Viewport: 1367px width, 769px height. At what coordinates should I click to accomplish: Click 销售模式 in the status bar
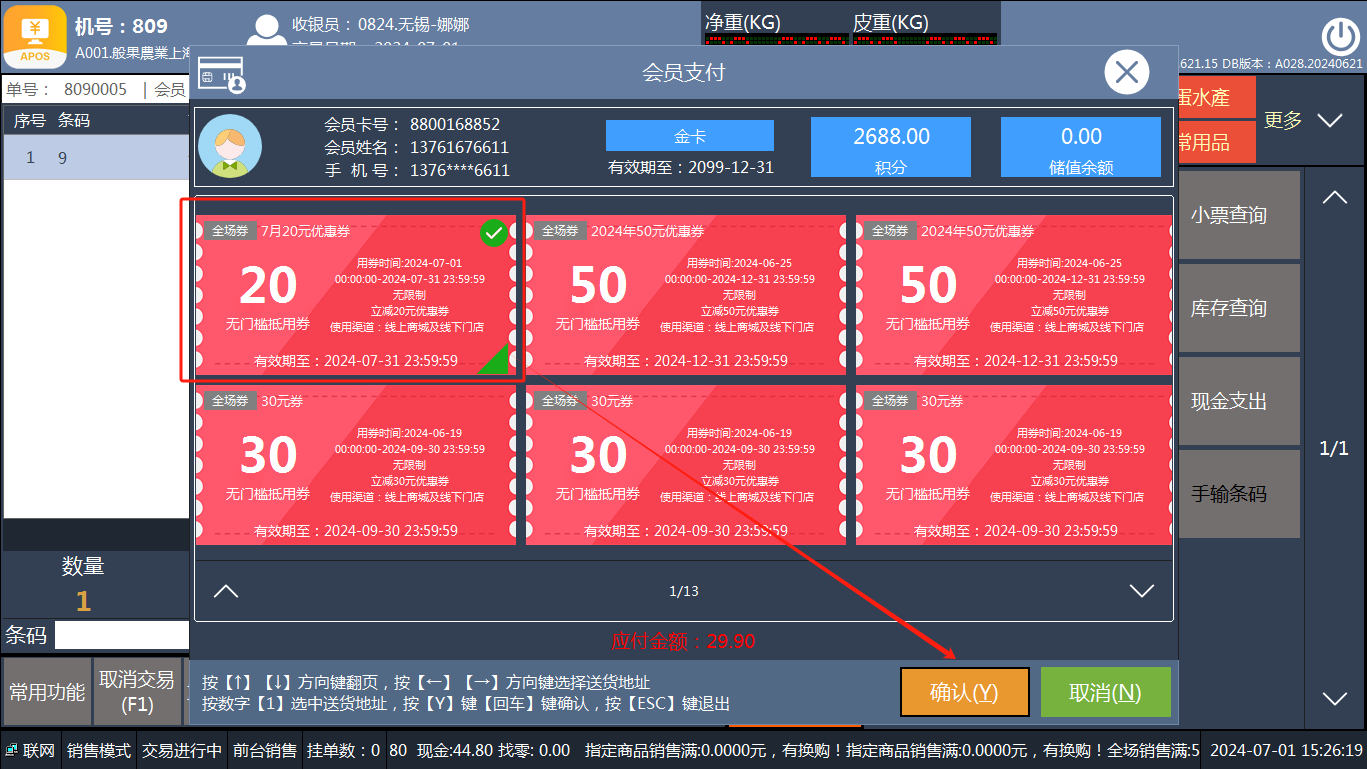99,751
